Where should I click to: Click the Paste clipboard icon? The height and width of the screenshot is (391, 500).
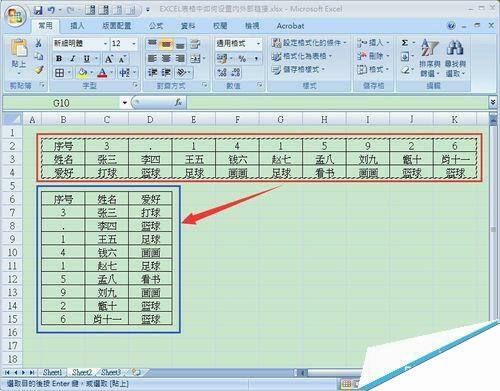pos(19,49)
